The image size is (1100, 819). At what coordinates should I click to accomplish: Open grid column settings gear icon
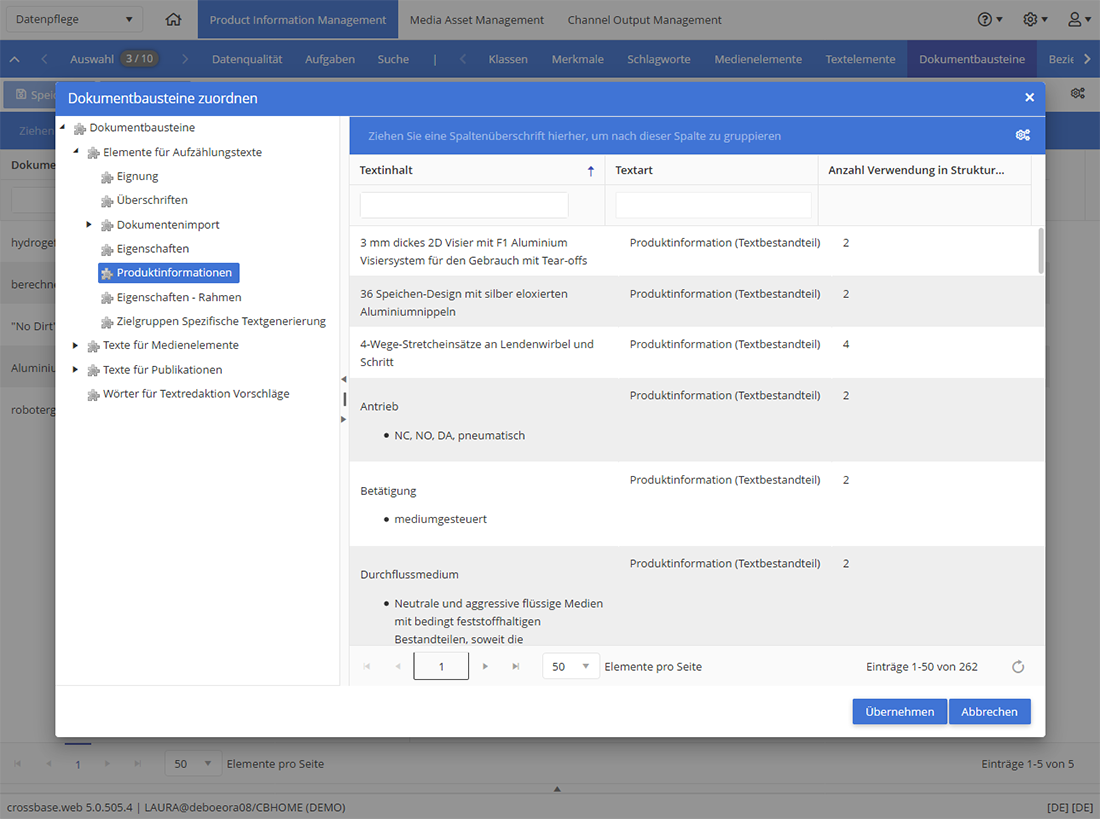pyautogui.click(x=1023, y=135)
